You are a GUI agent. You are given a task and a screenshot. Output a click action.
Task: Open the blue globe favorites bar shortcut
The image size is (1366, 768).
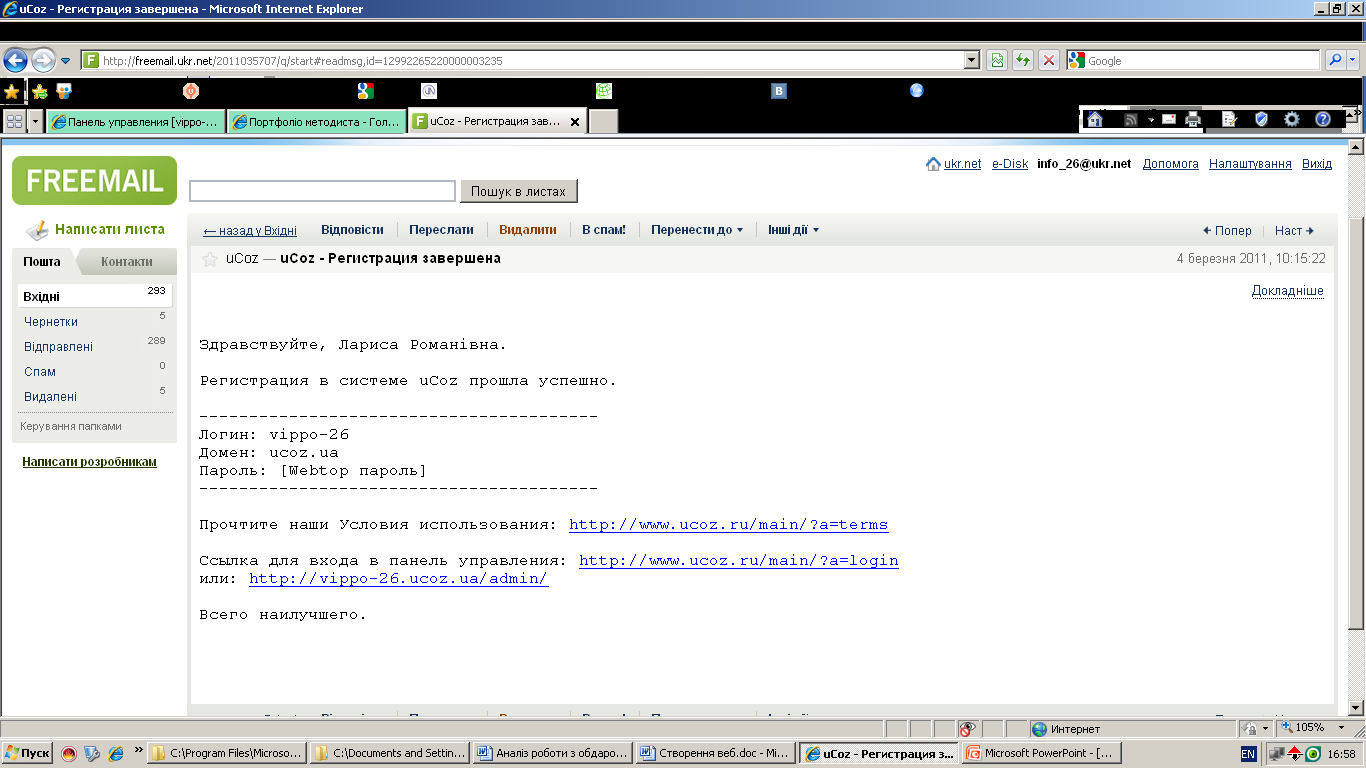point(916,90)
